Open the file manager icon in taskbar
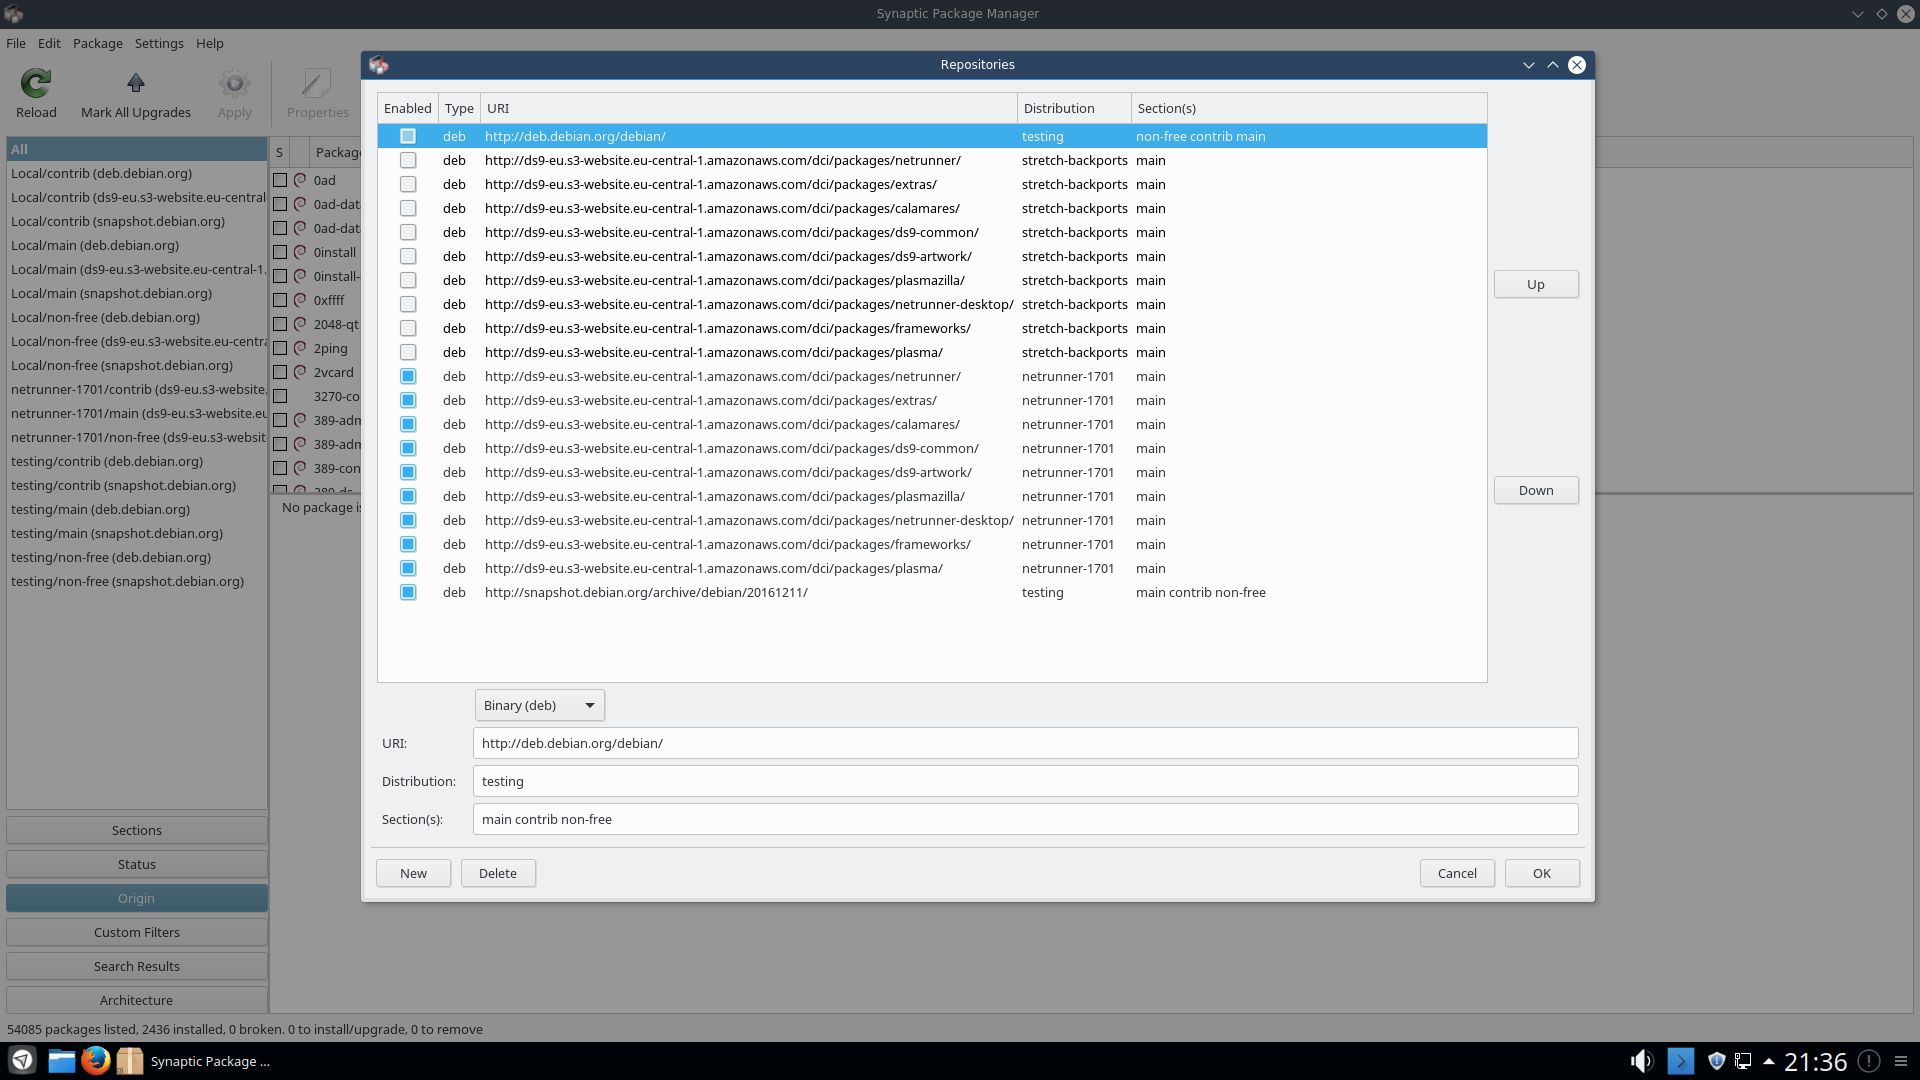1920x1080 pixels. pos(61,1061)
